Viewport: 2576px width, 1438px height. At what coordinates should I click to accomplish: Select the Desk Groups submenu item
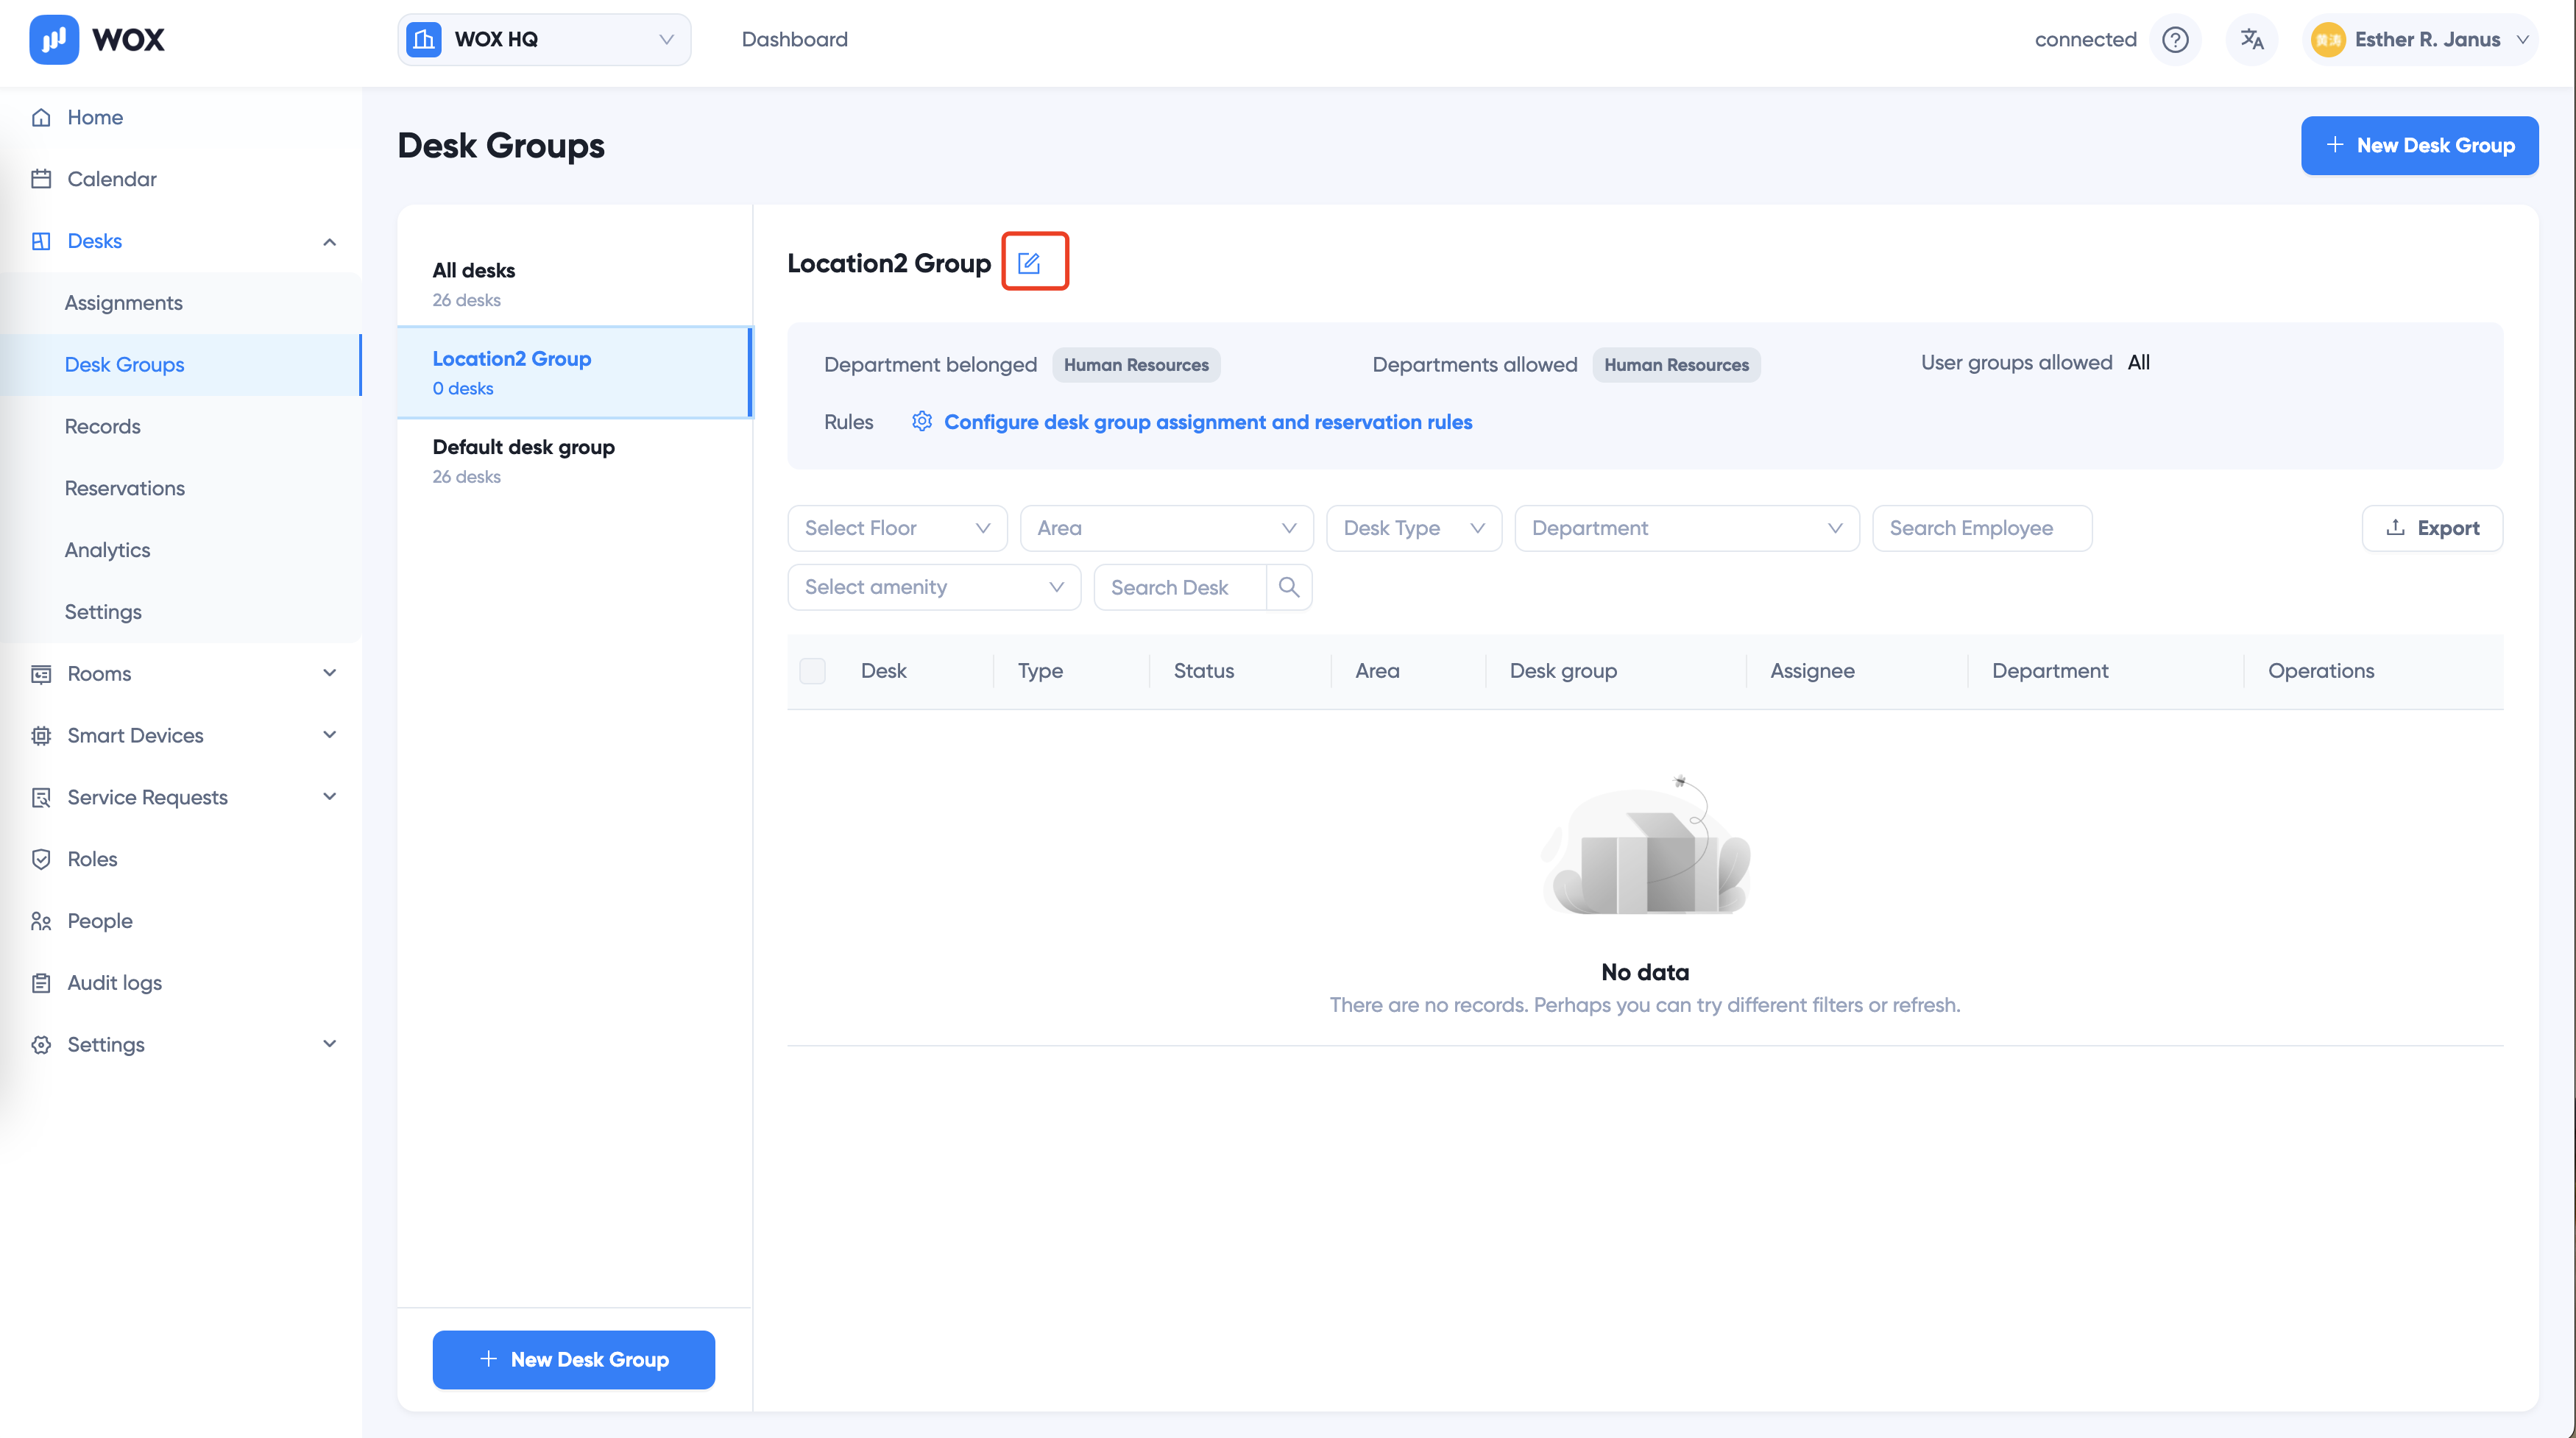tap(124, 365)
